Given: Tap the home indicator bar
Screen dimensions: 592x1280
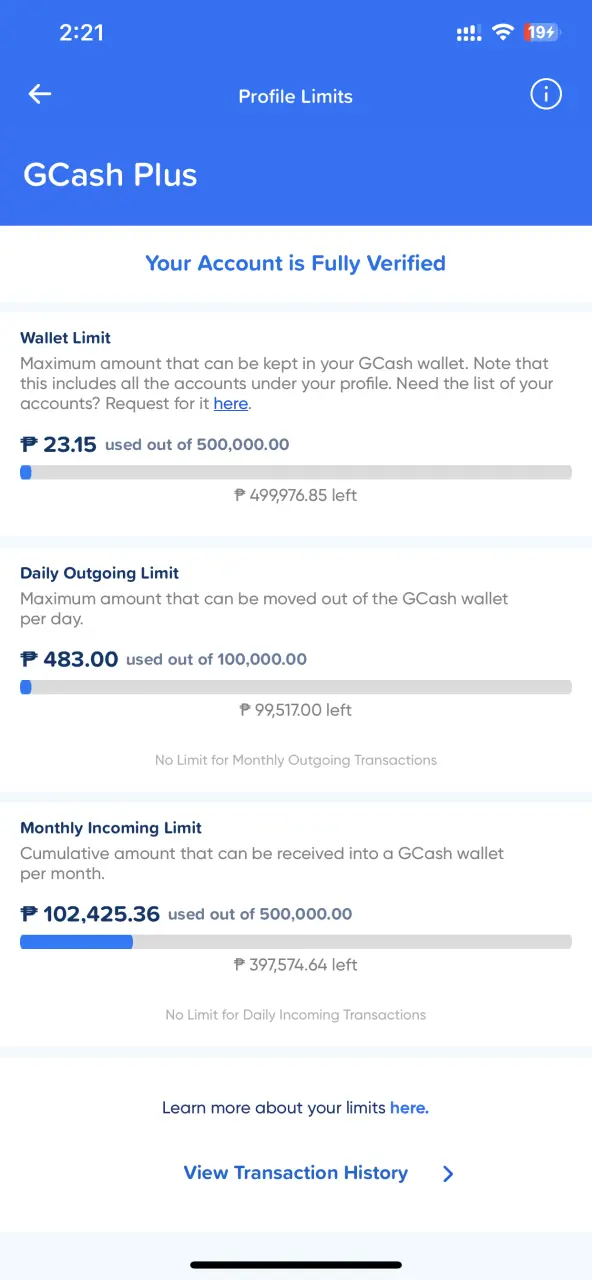Looking at the screenshot, I should (x=296, y=1265).
